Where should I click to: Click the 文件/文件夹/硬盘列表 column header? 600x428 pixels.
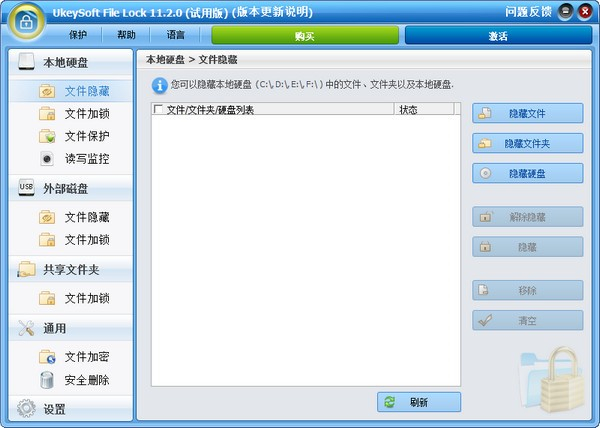pyautogui.click(x=273, y=110)
